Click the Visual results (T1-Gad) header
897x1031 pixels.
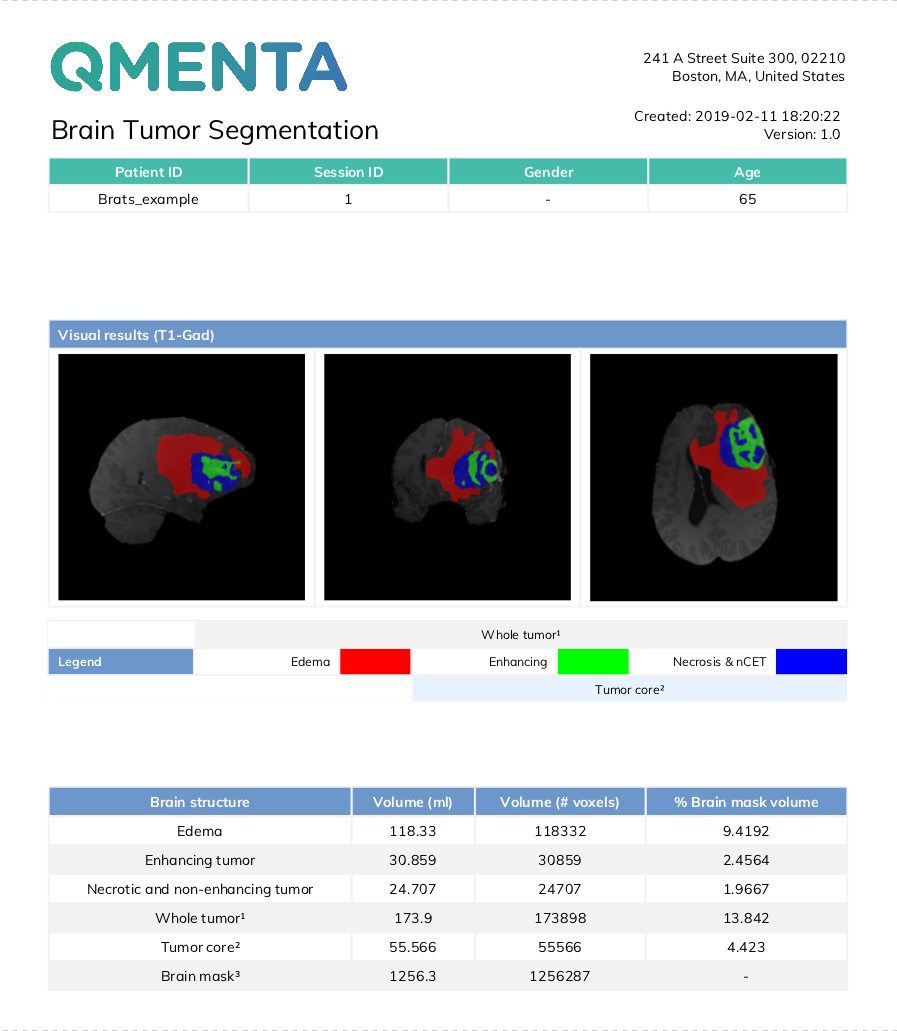pos(136,335)
